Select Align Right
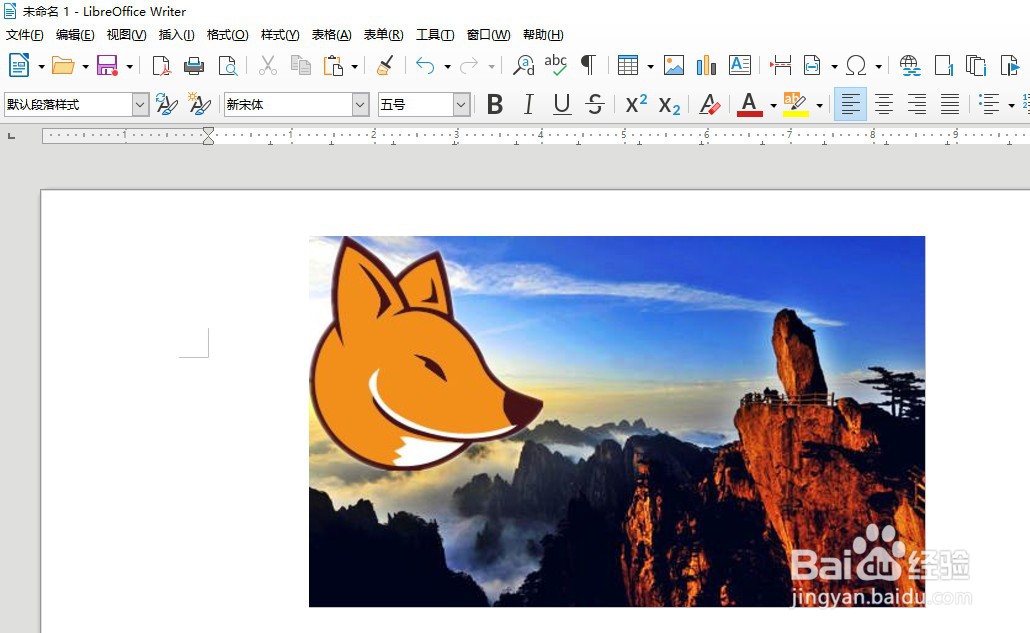1030x633 pixels. tap(916, 104)
